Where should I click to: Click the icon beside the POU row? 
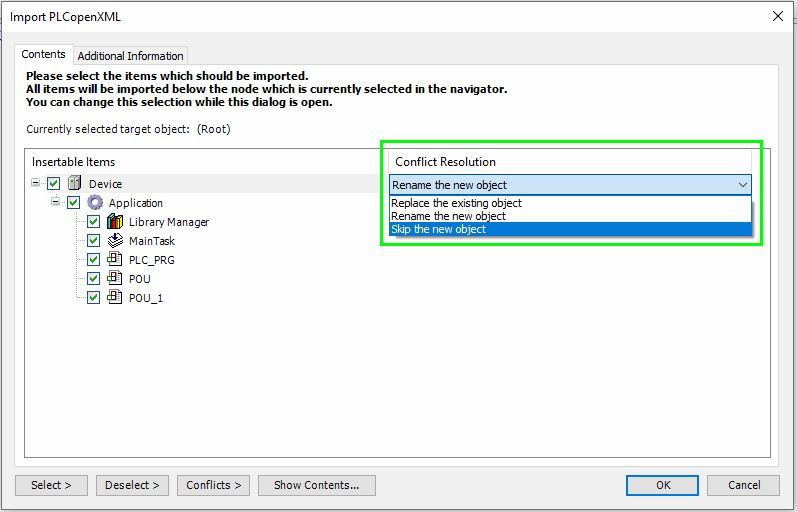click(115, 278)
